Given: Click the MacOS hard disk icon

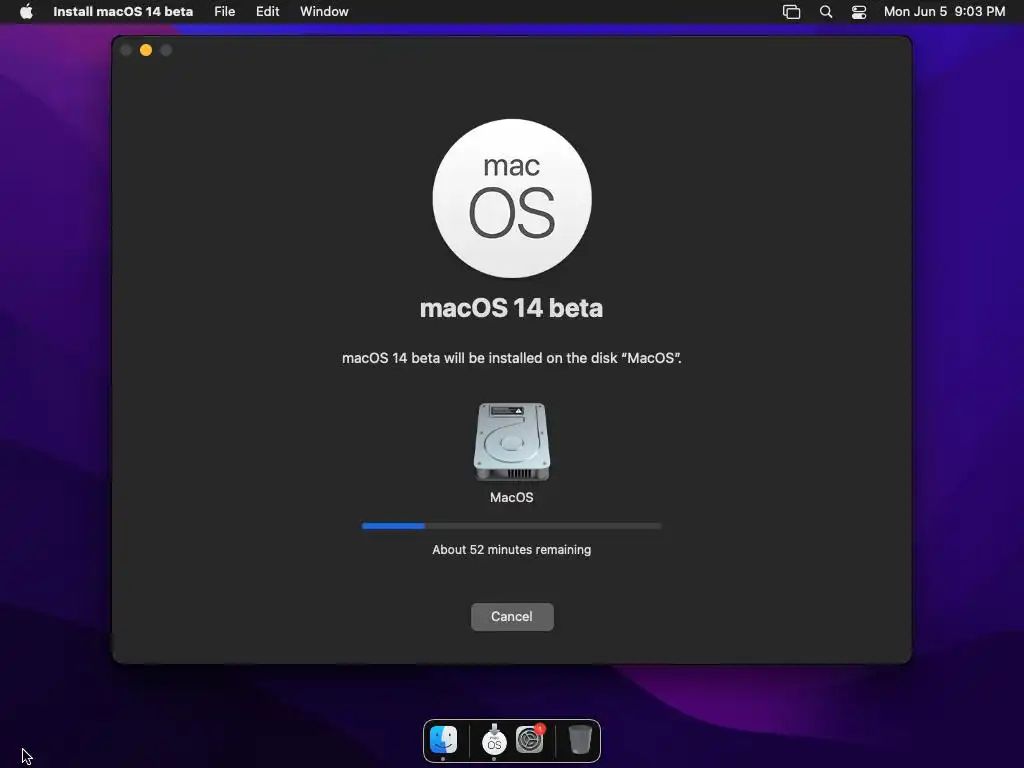Looking at the screenshot, I should tap(512, 442).
